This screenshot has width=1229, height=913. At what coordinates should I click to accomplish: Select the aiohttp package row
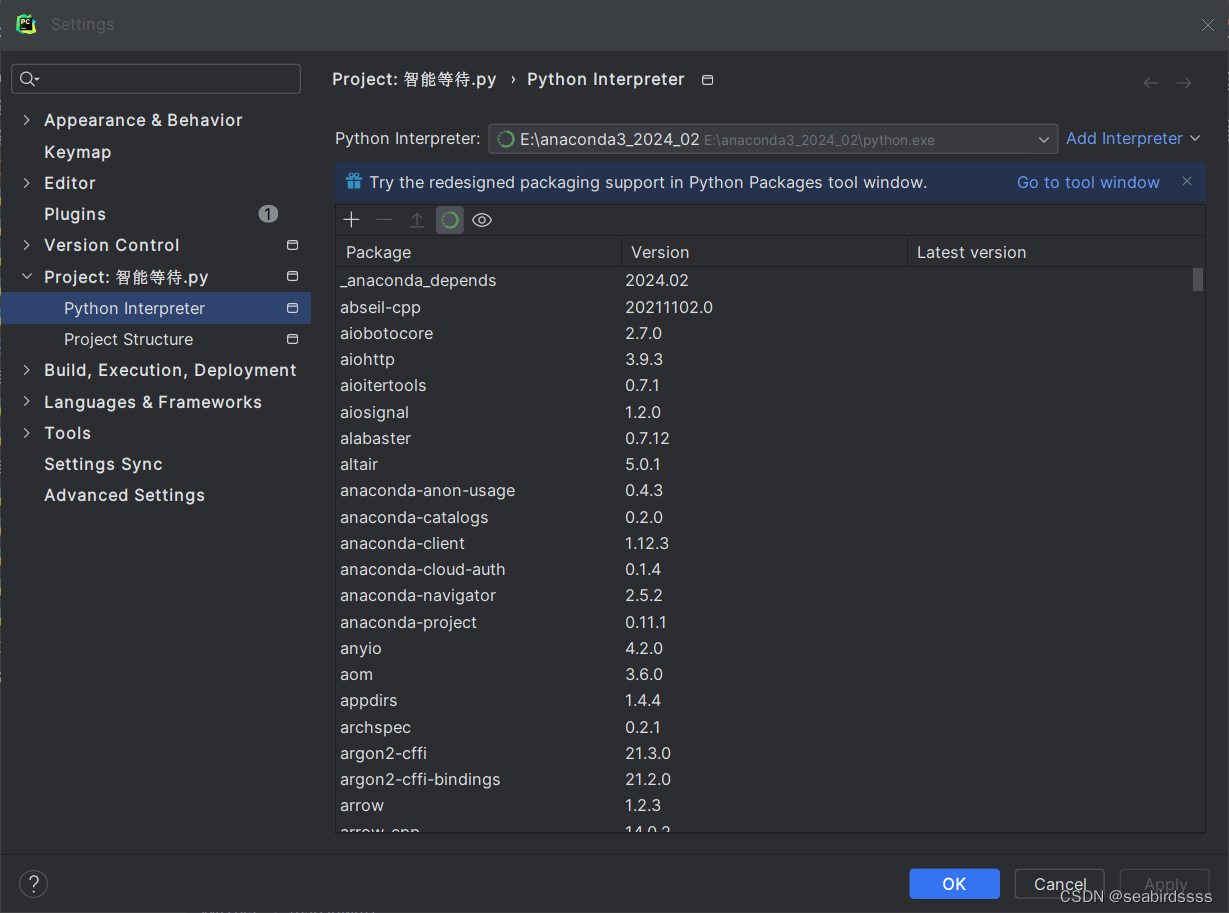(764, 359)
